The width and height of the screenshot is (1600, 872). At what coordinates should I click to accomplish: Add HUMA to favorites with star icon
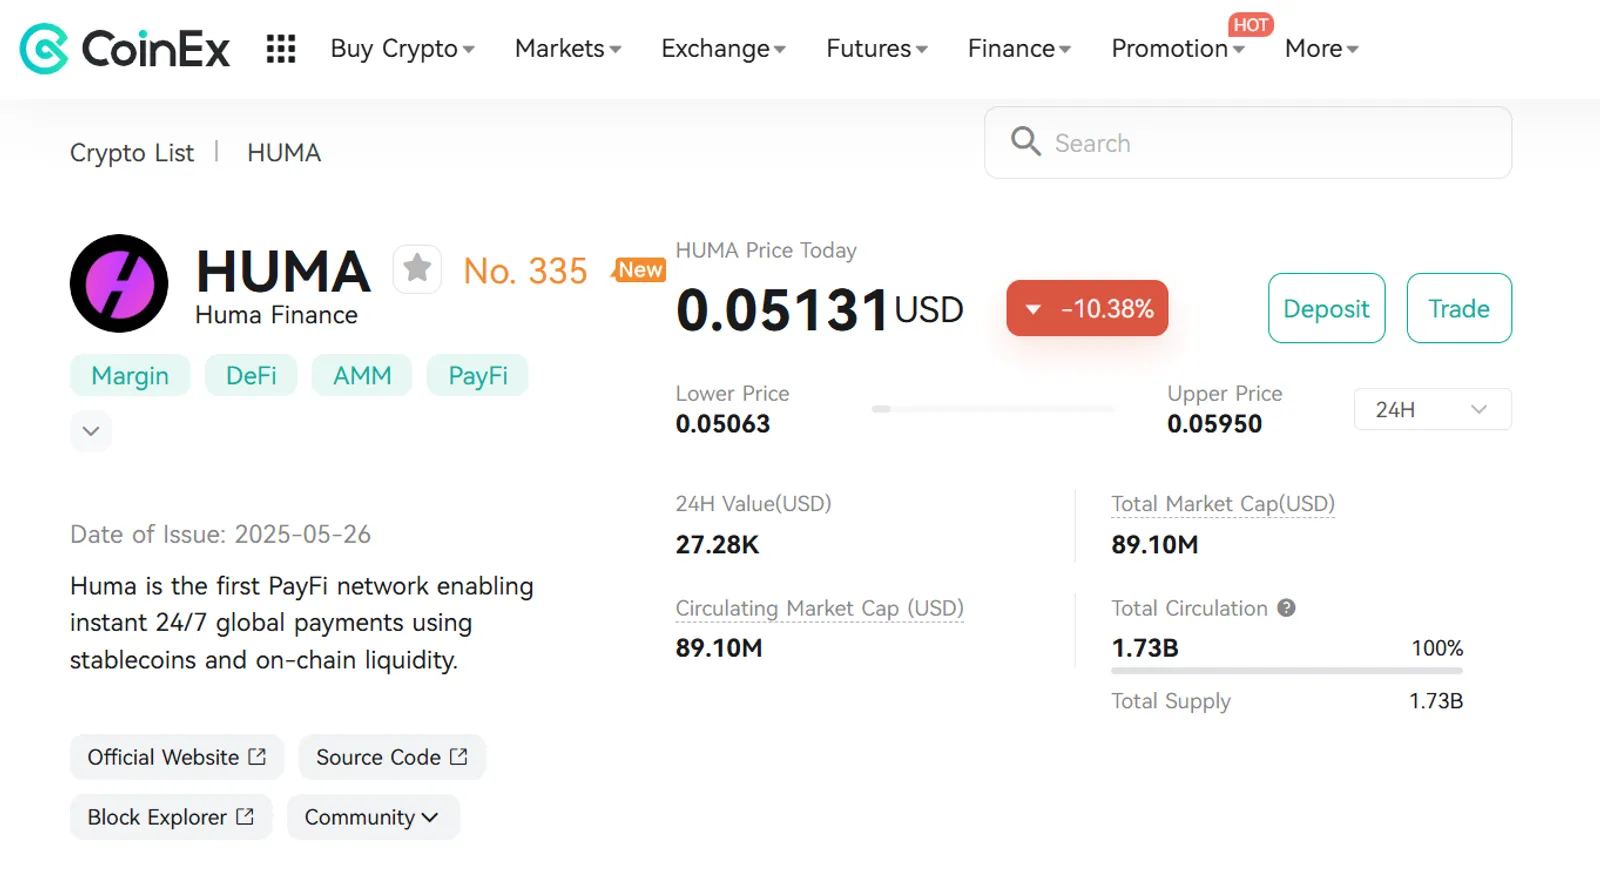(x=417, y=269)
